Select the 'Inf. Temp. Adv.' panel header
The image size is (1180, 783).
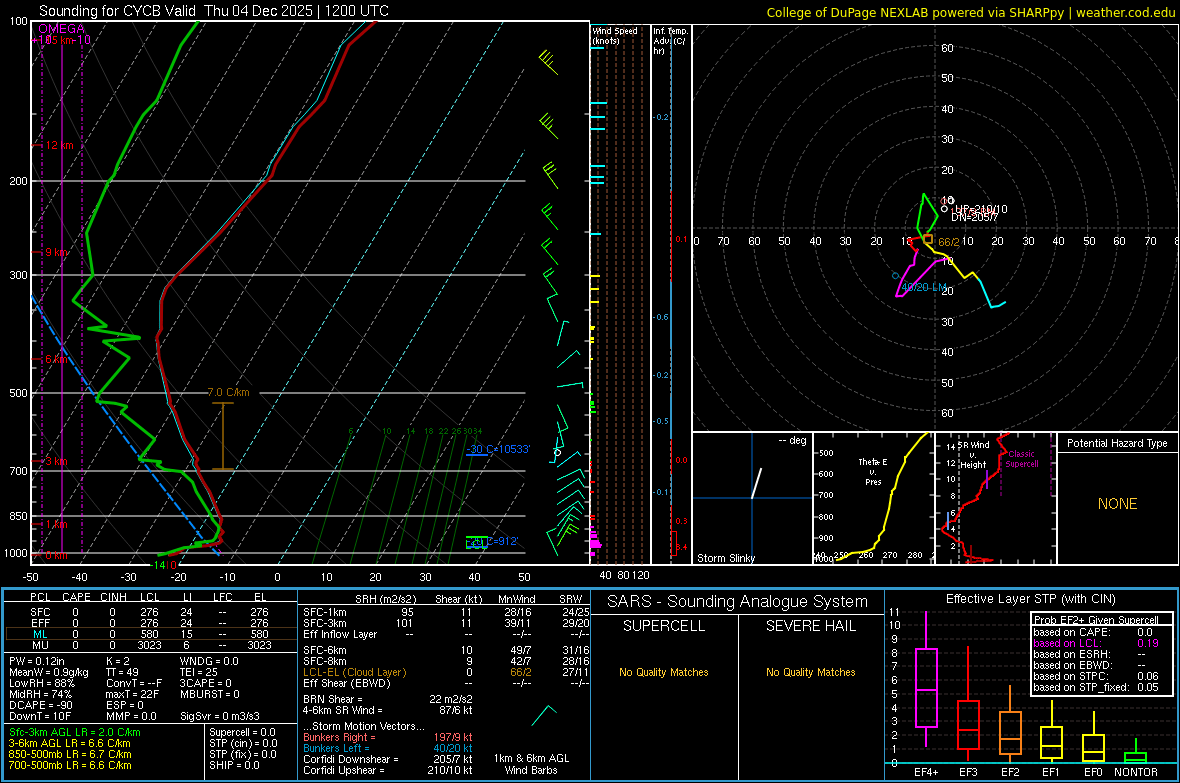671,41
